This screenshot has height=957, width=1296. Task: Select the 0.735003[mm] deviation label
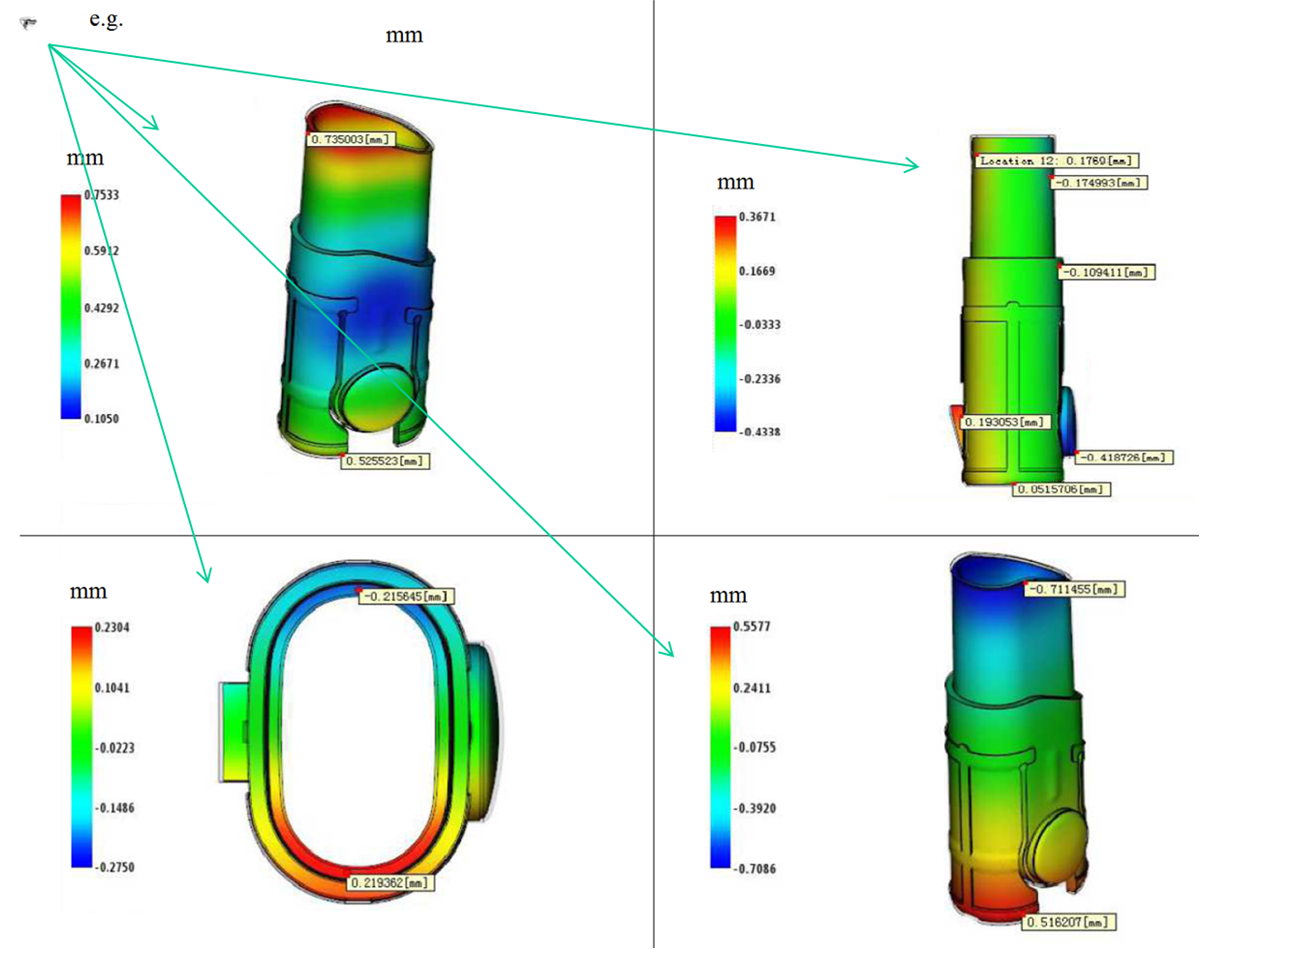point(350,139)
